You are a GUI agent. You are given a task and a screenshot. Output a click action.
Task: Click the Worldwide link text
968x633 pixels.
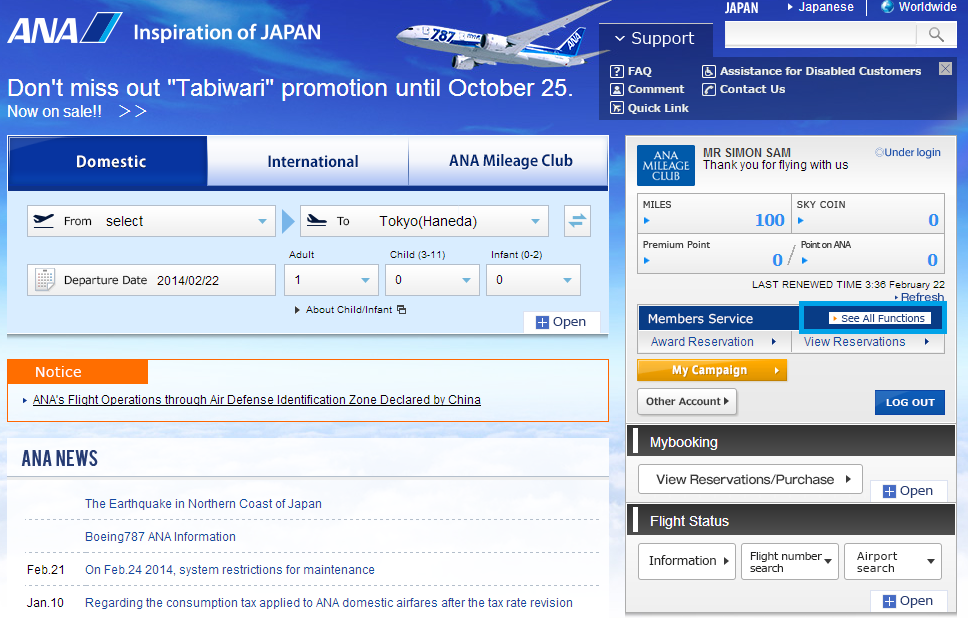pyautogui.click(x=927, y=7)
